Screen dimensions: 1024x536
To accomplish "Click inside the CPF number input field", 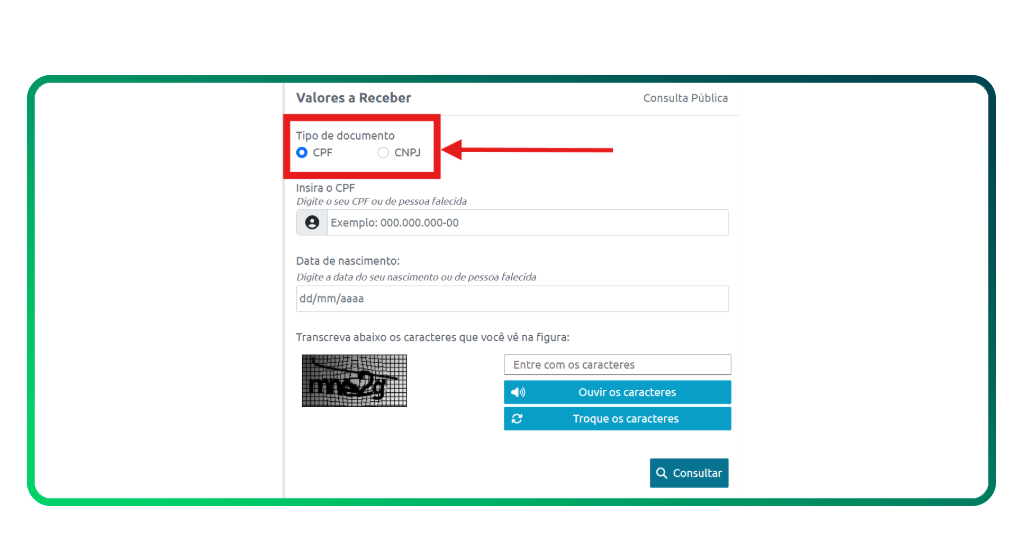I will pos(528,223).
